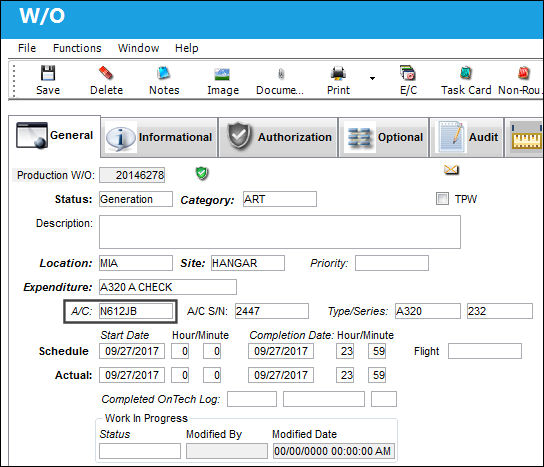Click the Schedule Start Date field
The height and width of the screenshot is (467, 544).
(132, 351)
